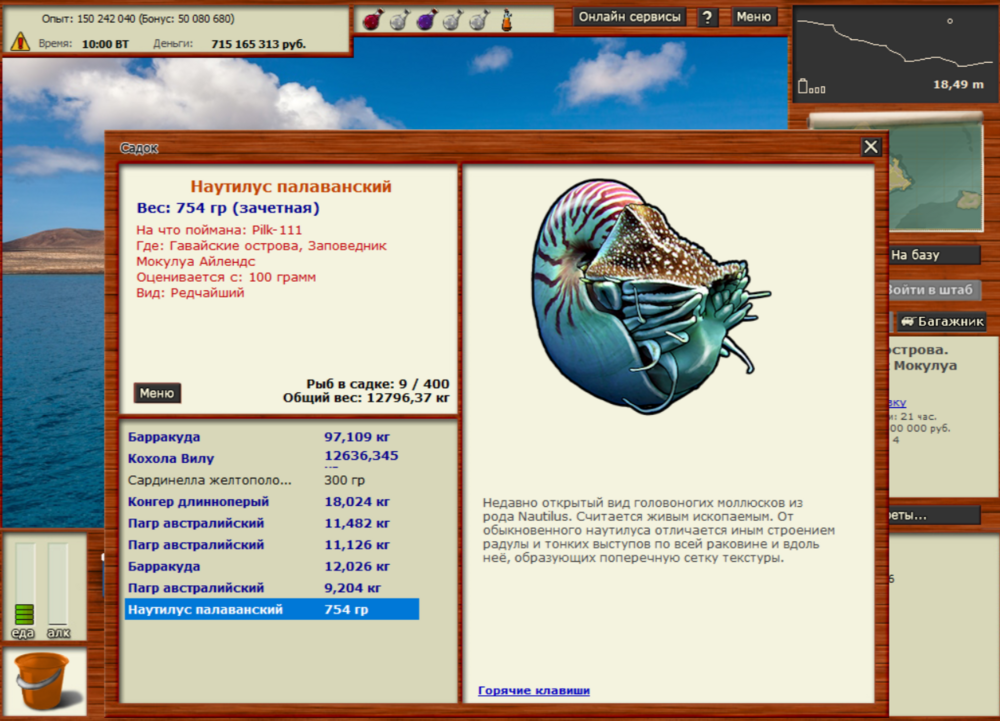Click the warning triangle beside Время
The height and width of the screenshot is (721, 1000).
(x=19, y=41)
